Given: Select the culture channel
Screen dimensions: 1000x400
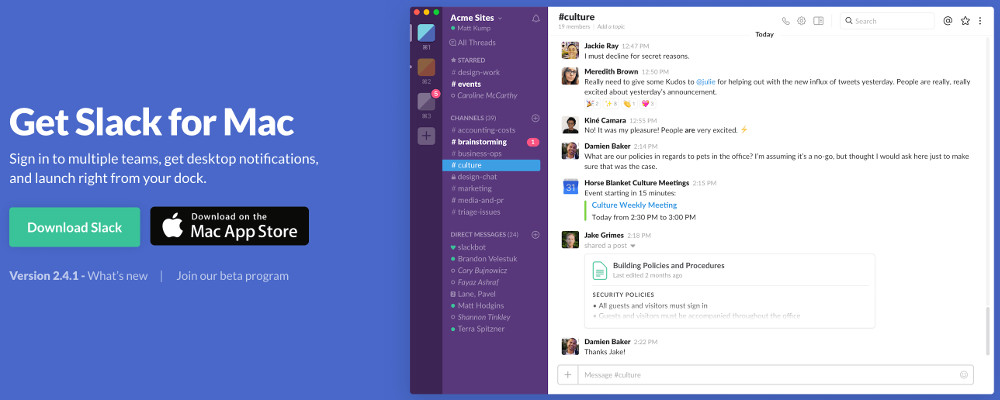Looking at the screenshot, I should pos(491,165).
